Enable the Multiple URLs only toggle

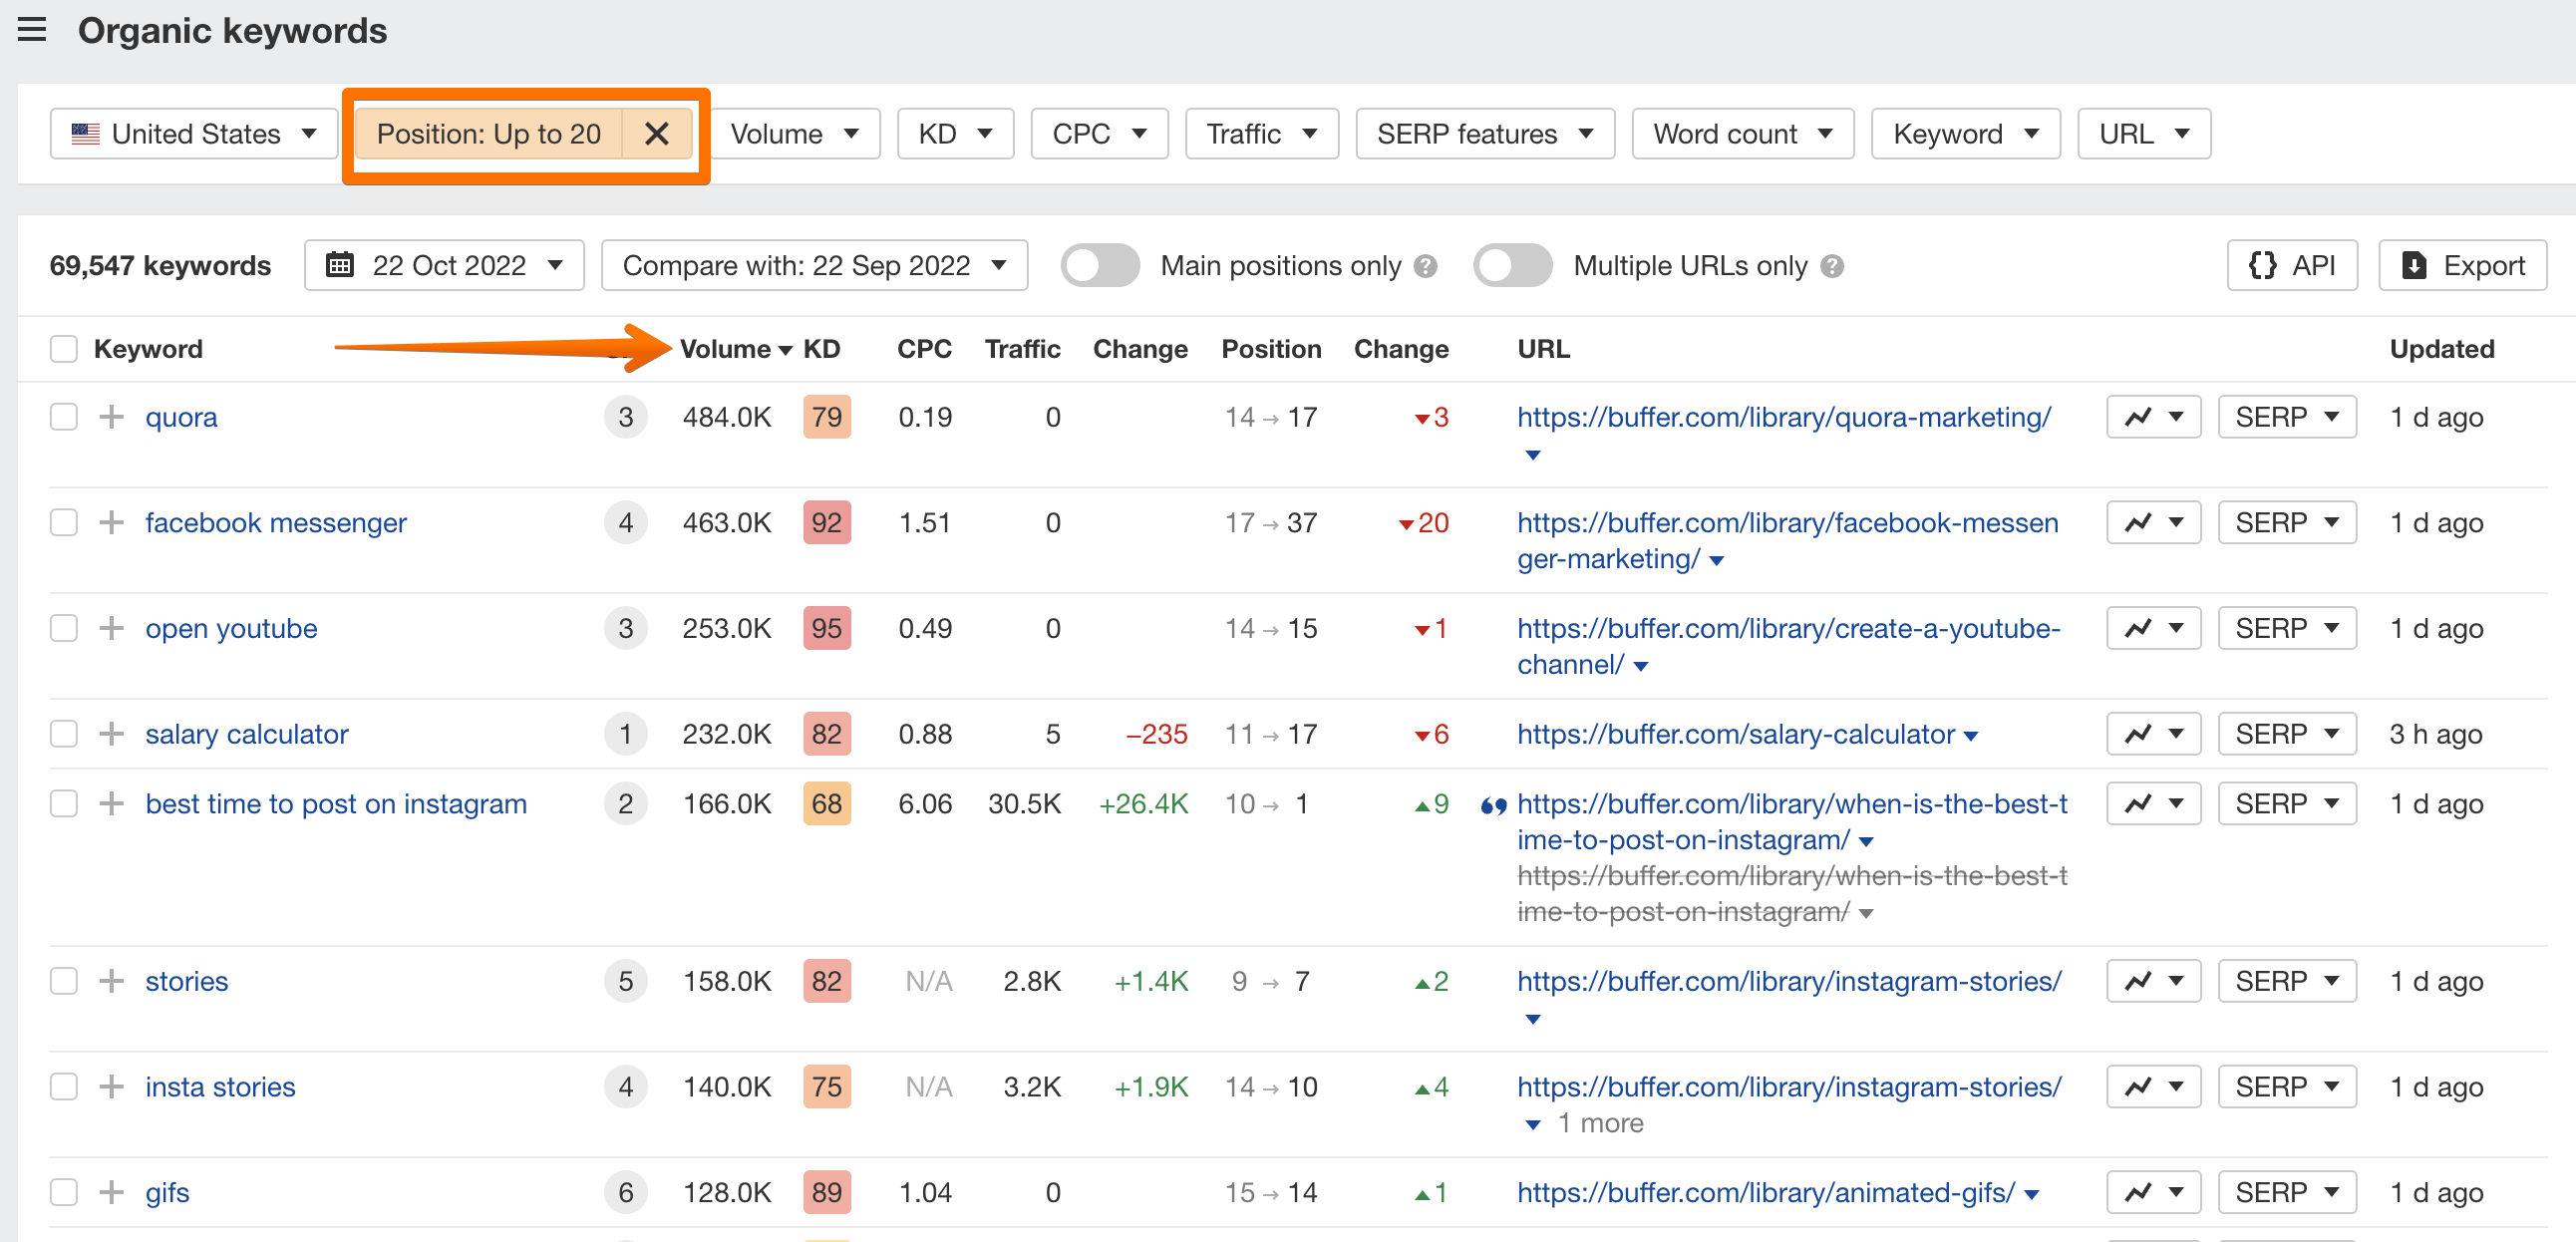tap(1512, 266)
